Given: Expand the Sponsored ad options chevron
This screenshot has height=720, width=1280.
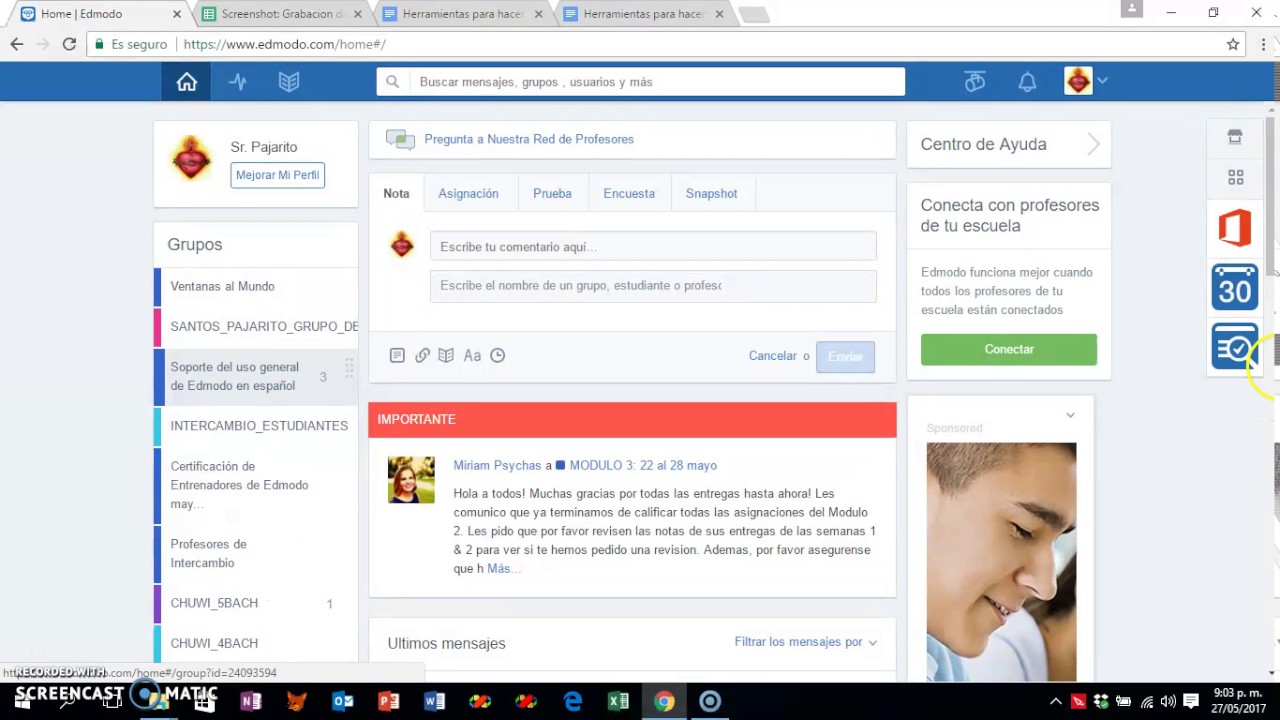Looking at the screenshot, I should coord(1070,415).
